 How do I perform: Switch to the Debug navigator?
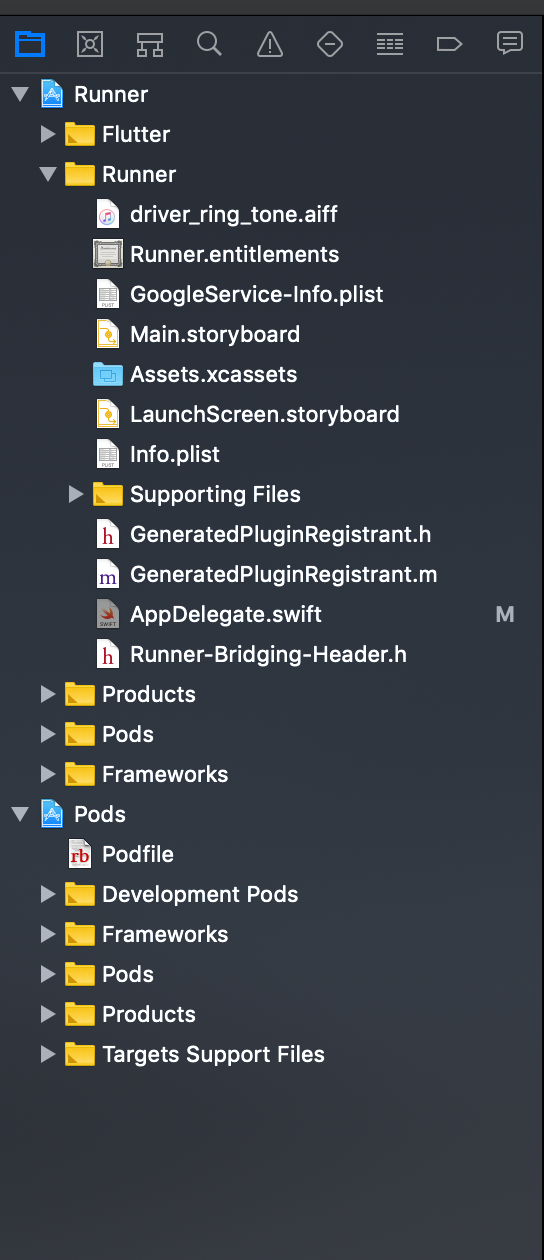coord(390,44)
